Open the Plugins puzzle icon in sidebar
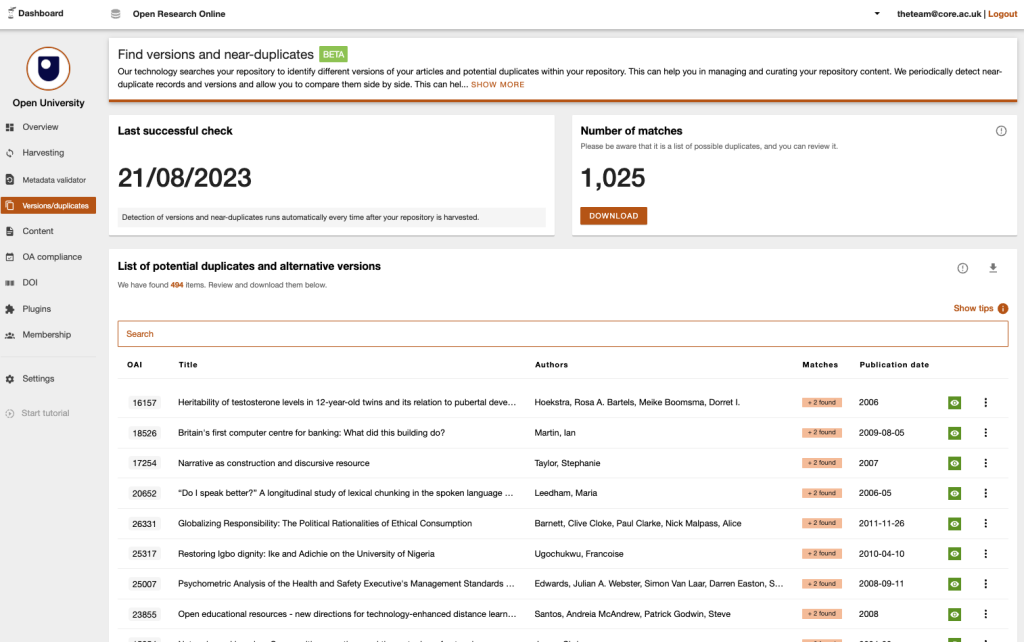This screenshot has width=1024, height=642. pos(10,309)
